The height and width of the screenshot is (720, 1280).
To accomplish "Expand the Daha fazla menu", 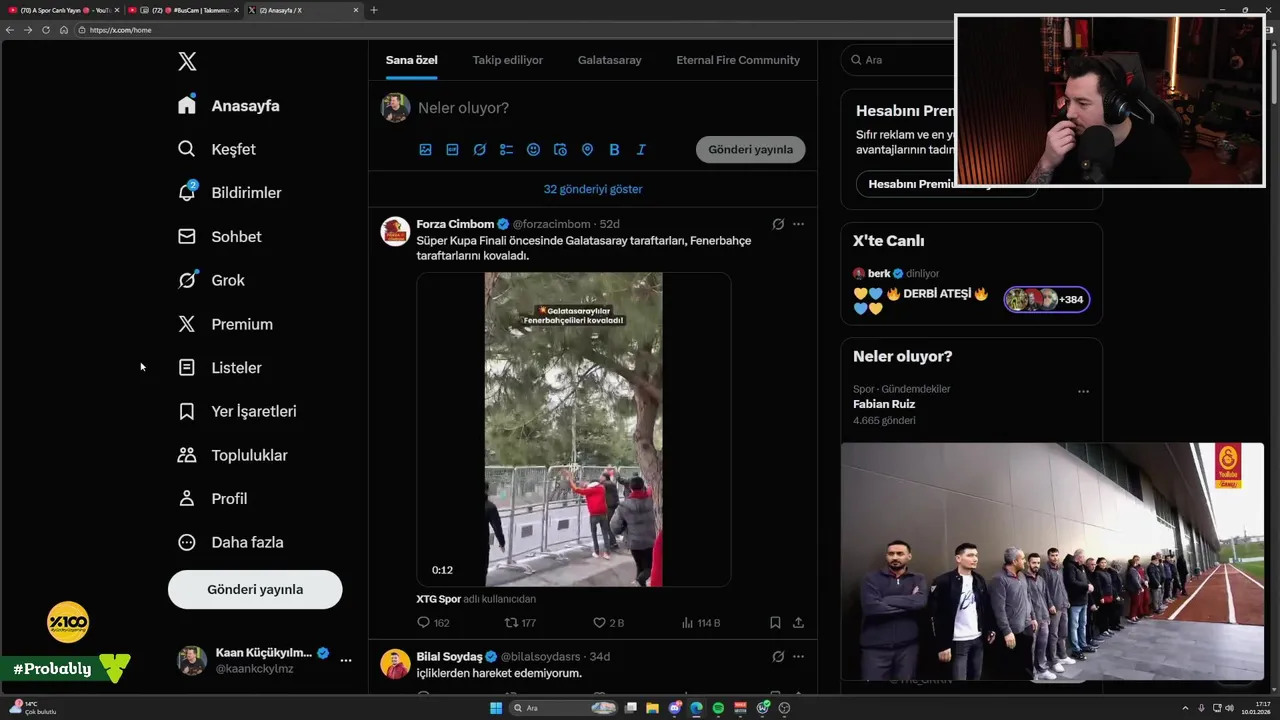I will coord(230,542).
